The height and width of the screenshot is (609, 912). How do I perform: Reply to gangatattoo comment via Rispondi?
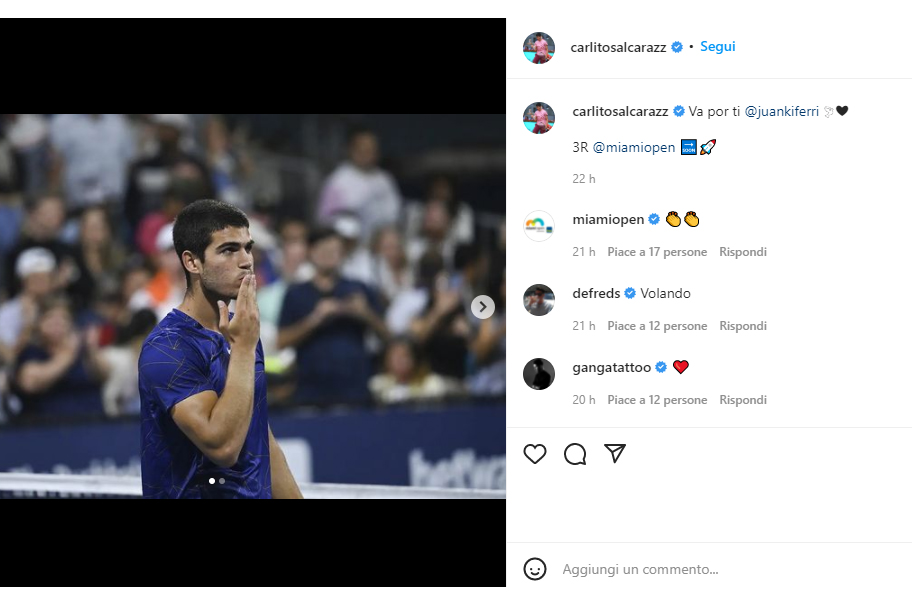click(743, 400)
